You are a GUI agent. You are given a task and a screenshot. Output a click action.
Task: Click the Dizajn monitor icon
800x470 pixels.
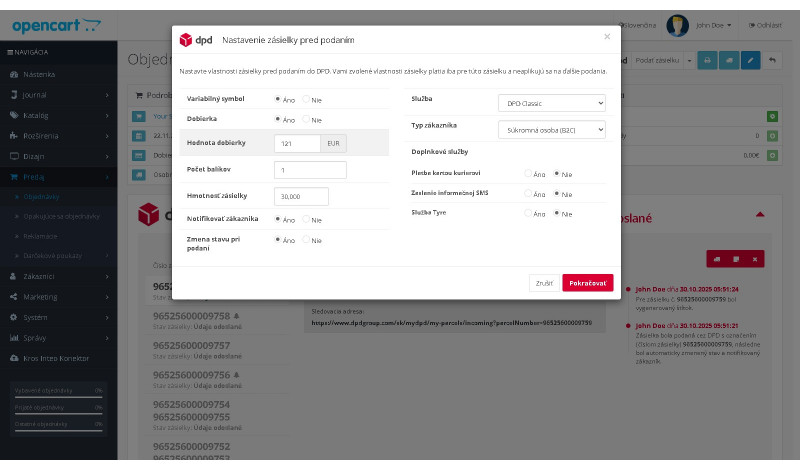14,156
